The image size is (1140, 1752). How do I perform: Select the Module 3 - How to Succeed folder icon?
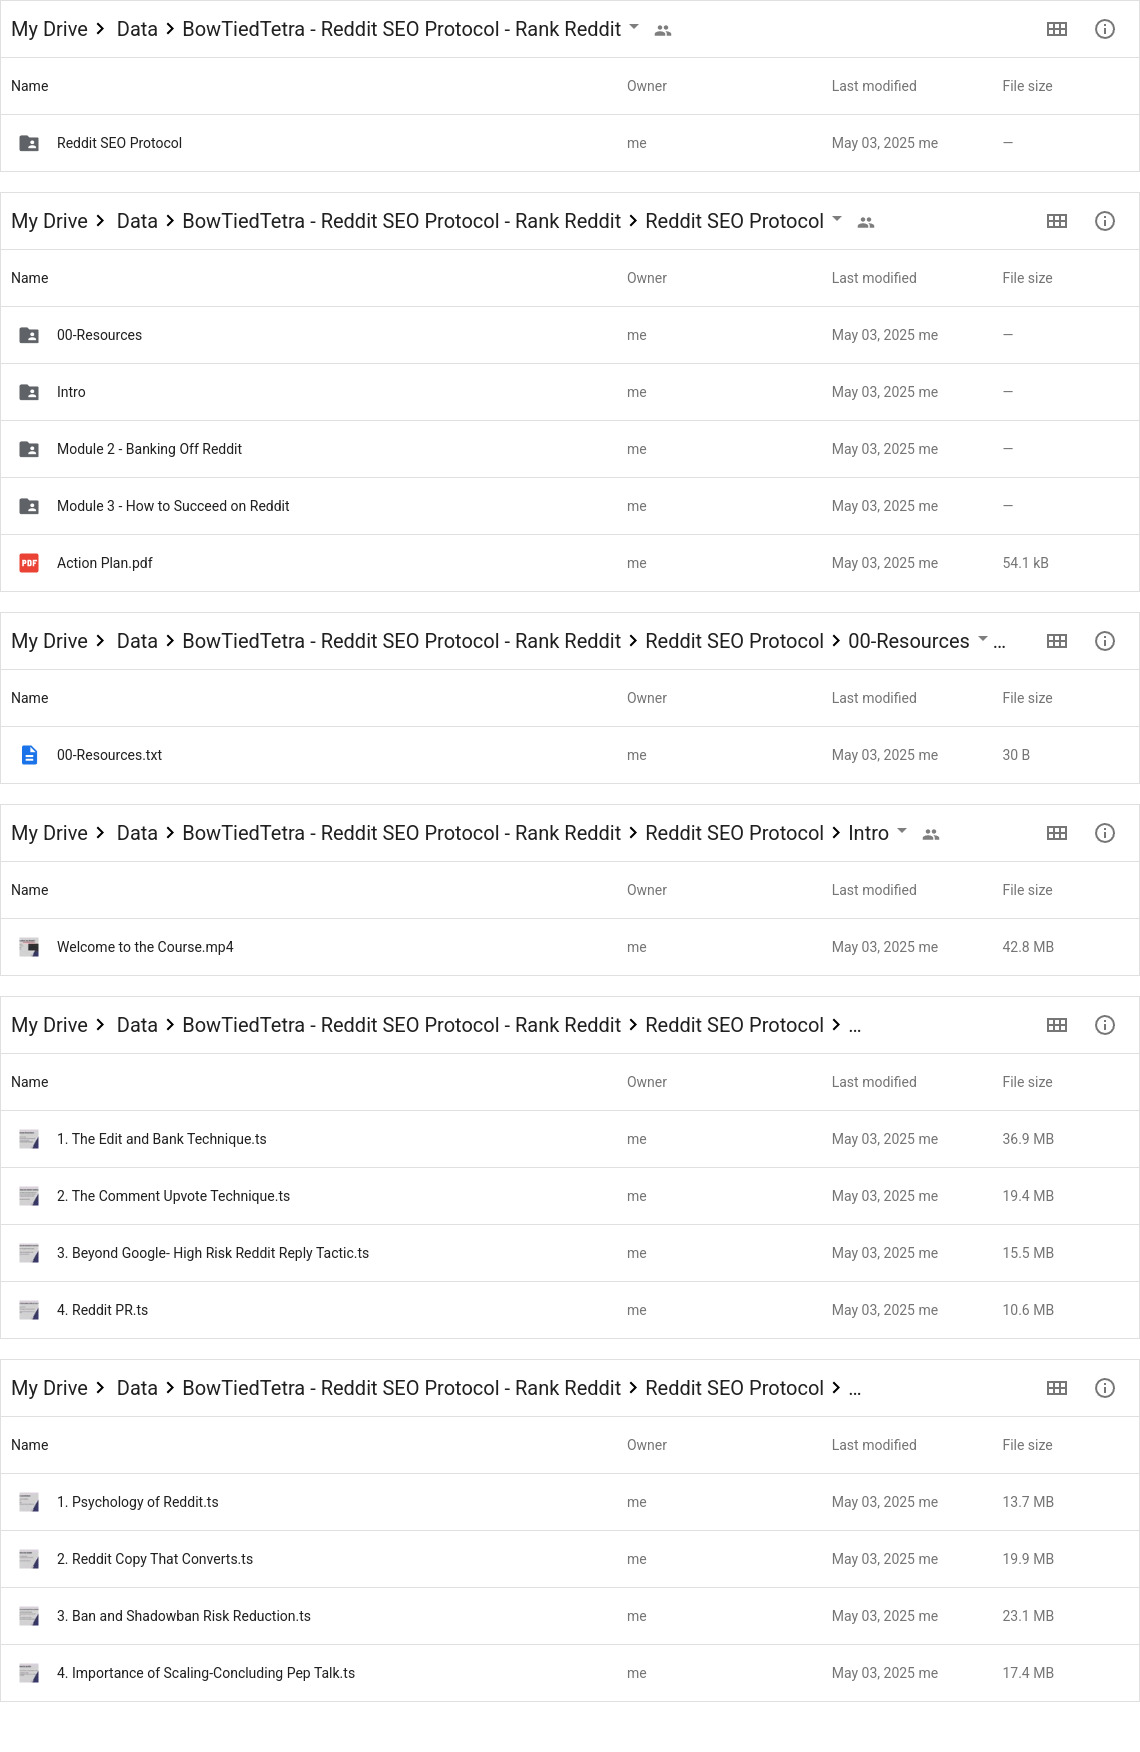(29, 506)
